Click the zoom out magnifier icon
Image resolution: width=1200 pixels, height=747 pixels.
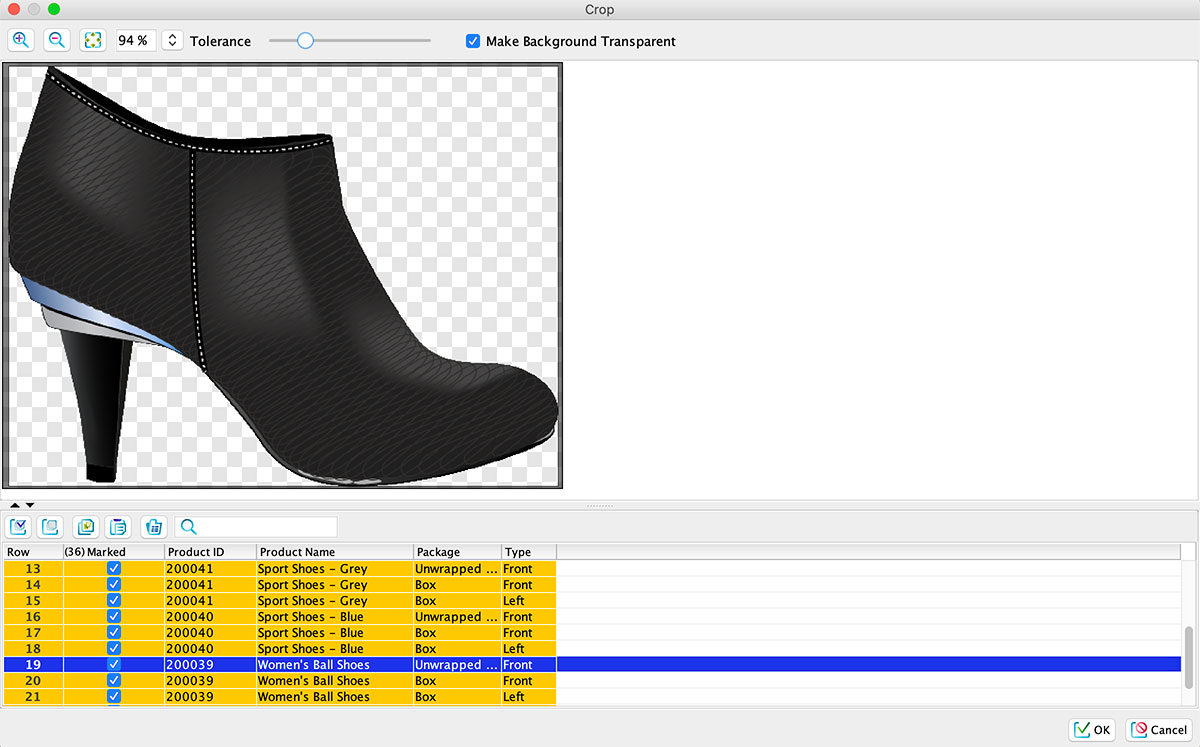tap(57, 40)
